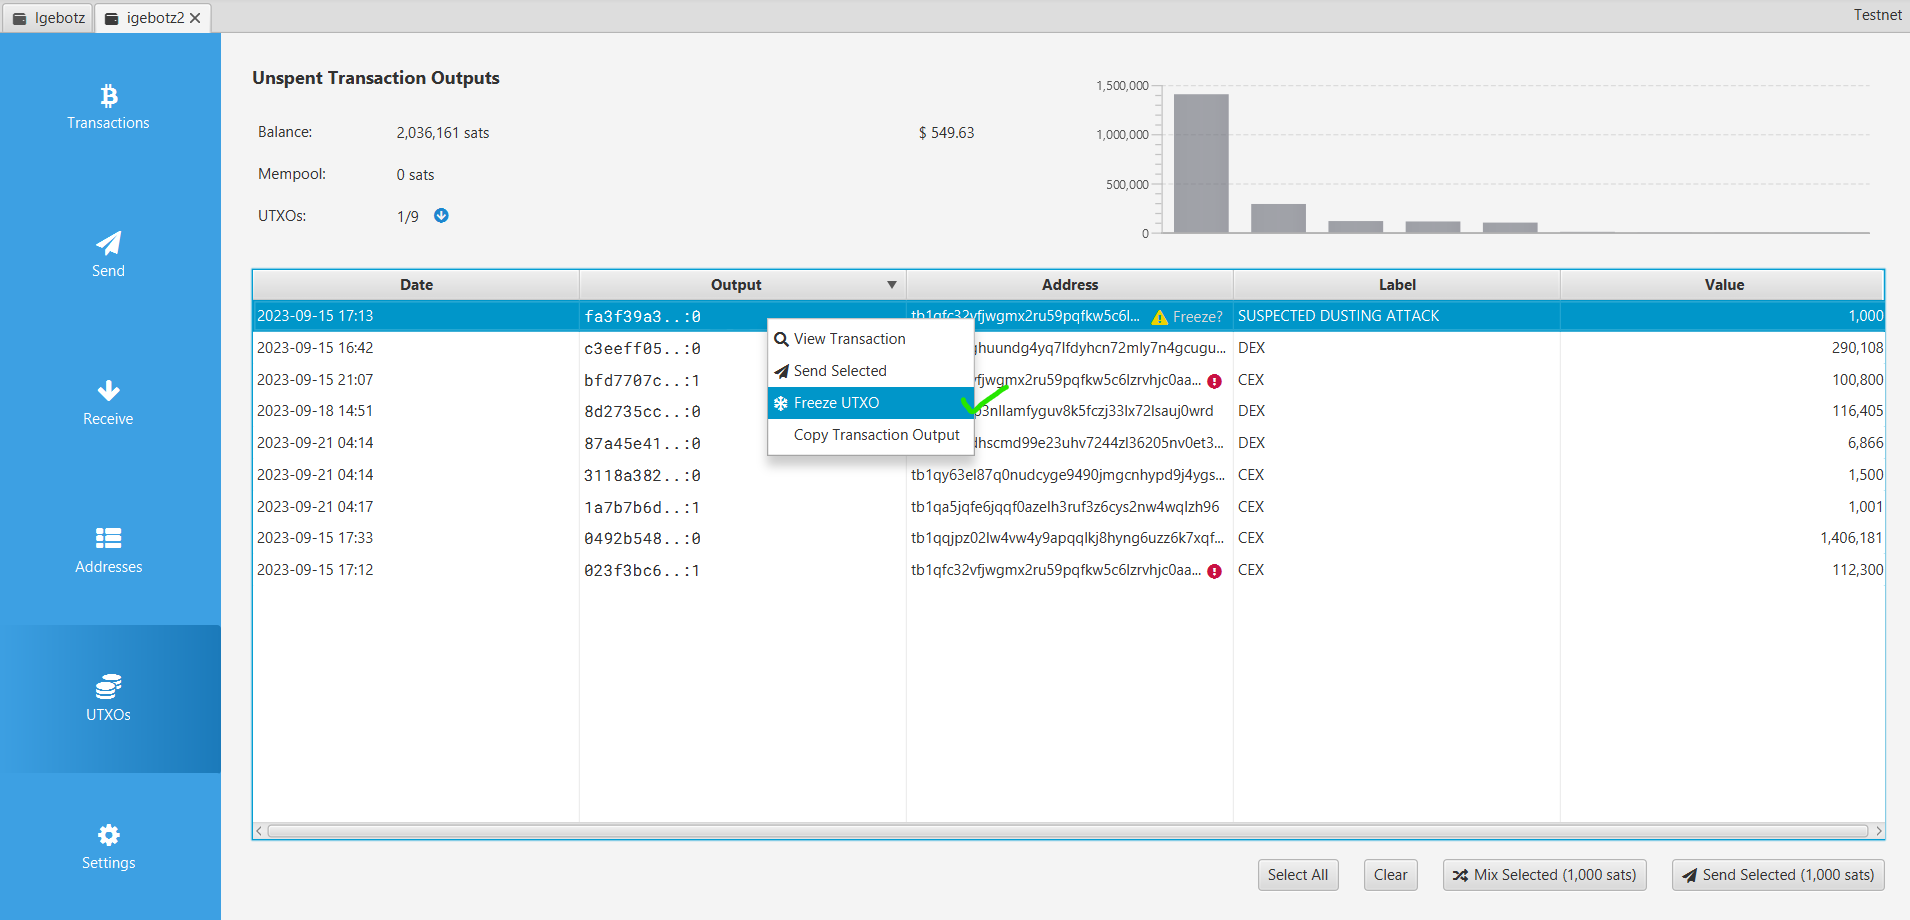Choose Freeze UTXO from context menu
The width and height of the screenshot is (1910, 920).
point(870,403)
